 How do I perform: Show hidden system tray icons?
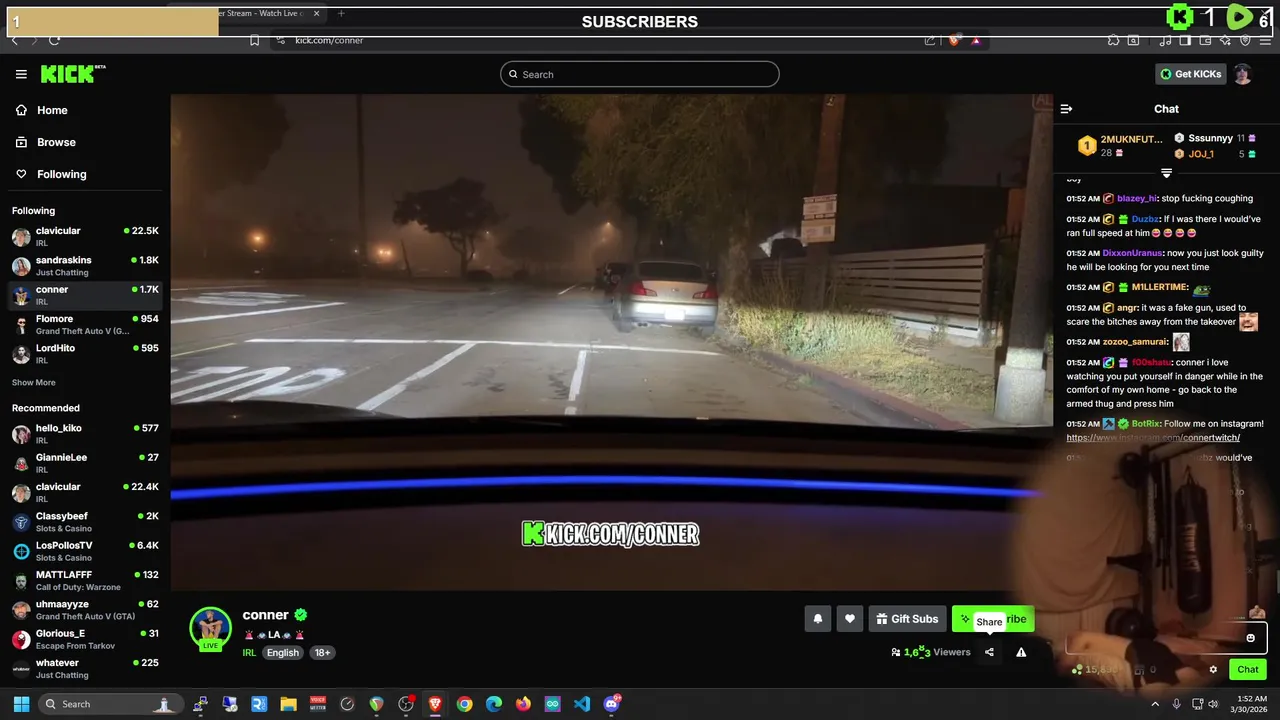(x=1155, y=704)
